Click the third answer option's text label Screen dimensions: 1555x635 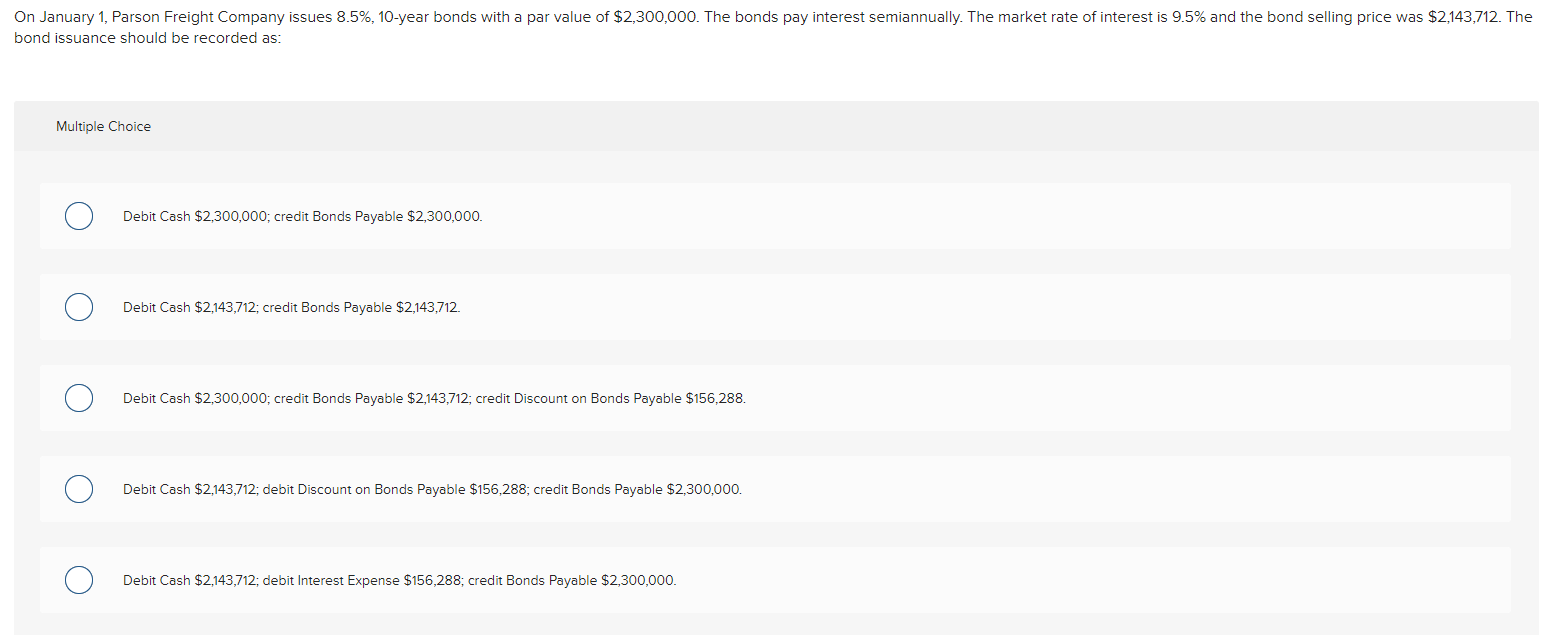[x=434, y=398]
